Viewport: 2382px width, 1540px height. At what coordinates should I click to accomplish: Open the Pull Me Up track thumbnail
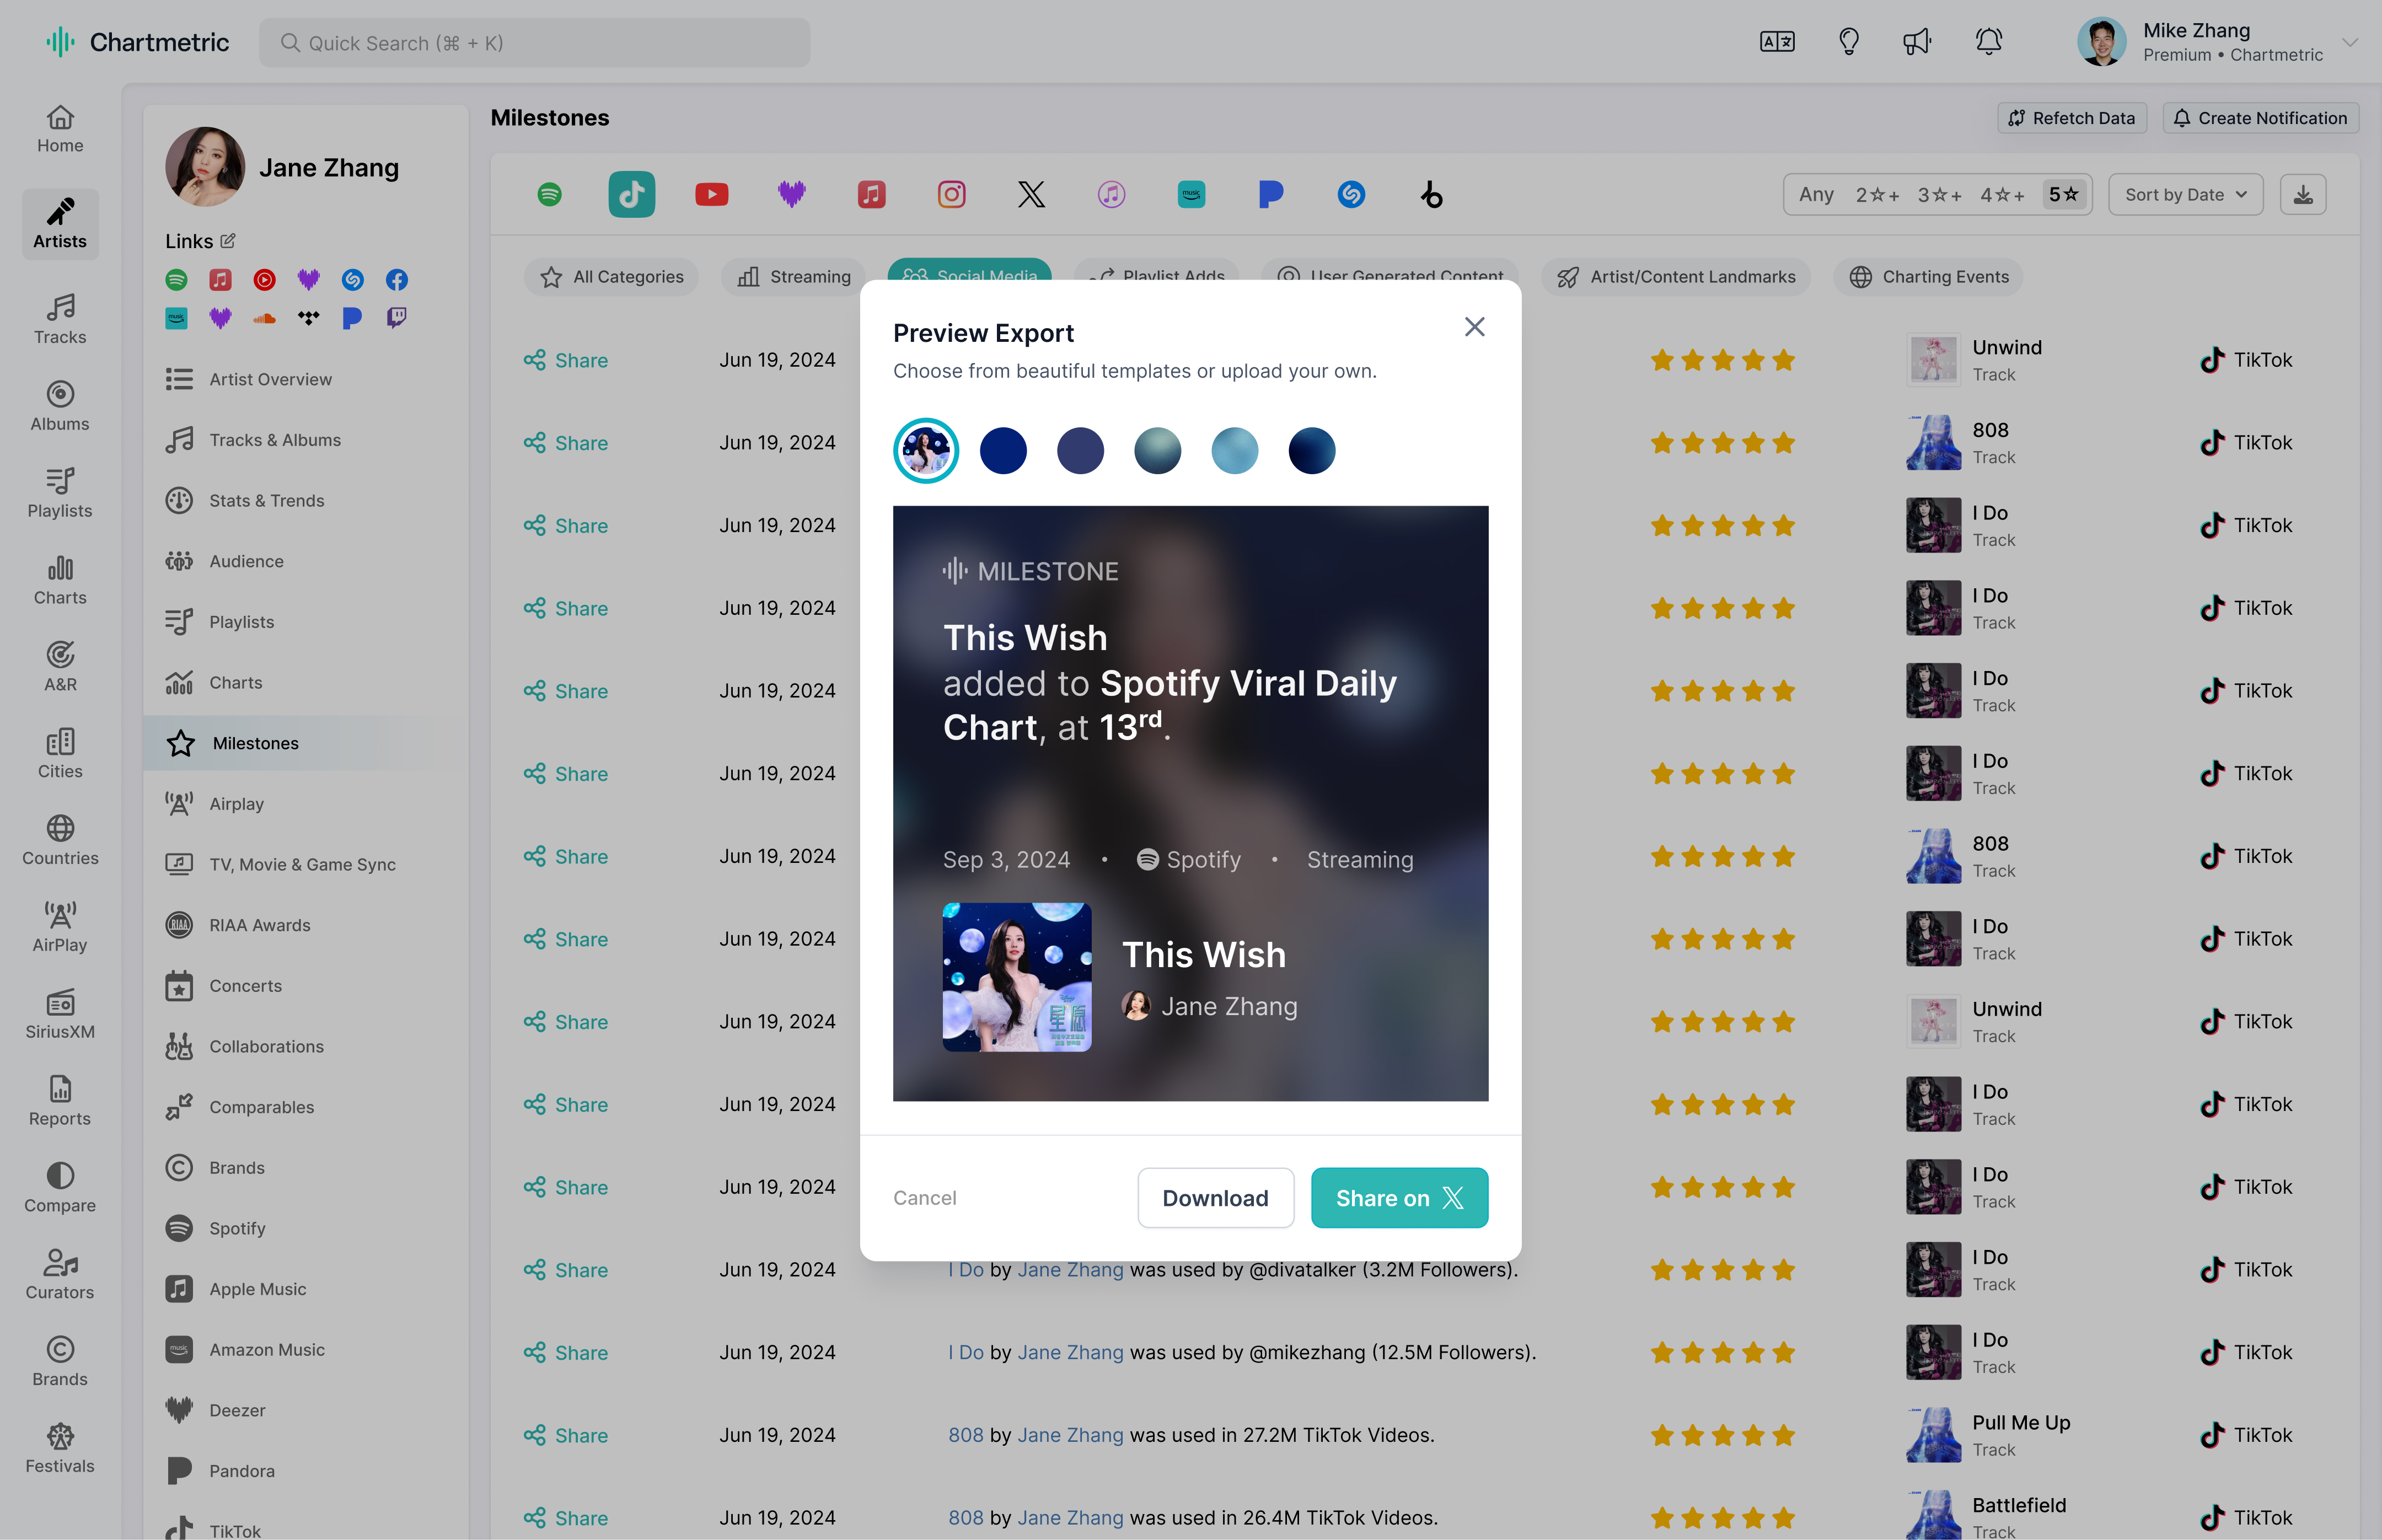pos(1933,1435)
